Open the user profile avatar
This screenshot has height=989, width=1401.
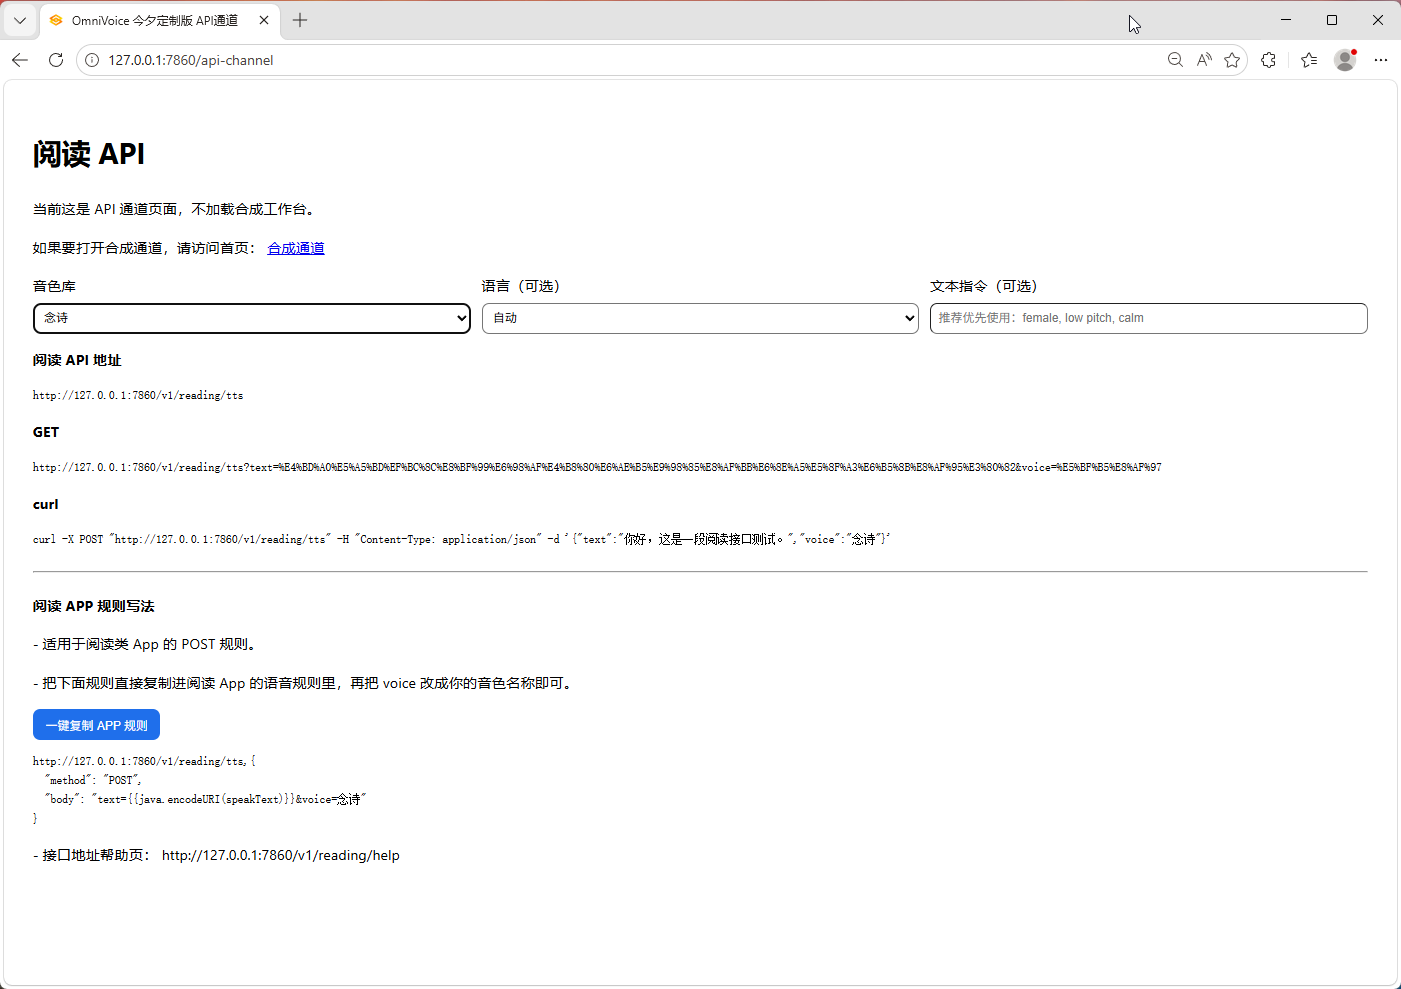(1345, 60)
